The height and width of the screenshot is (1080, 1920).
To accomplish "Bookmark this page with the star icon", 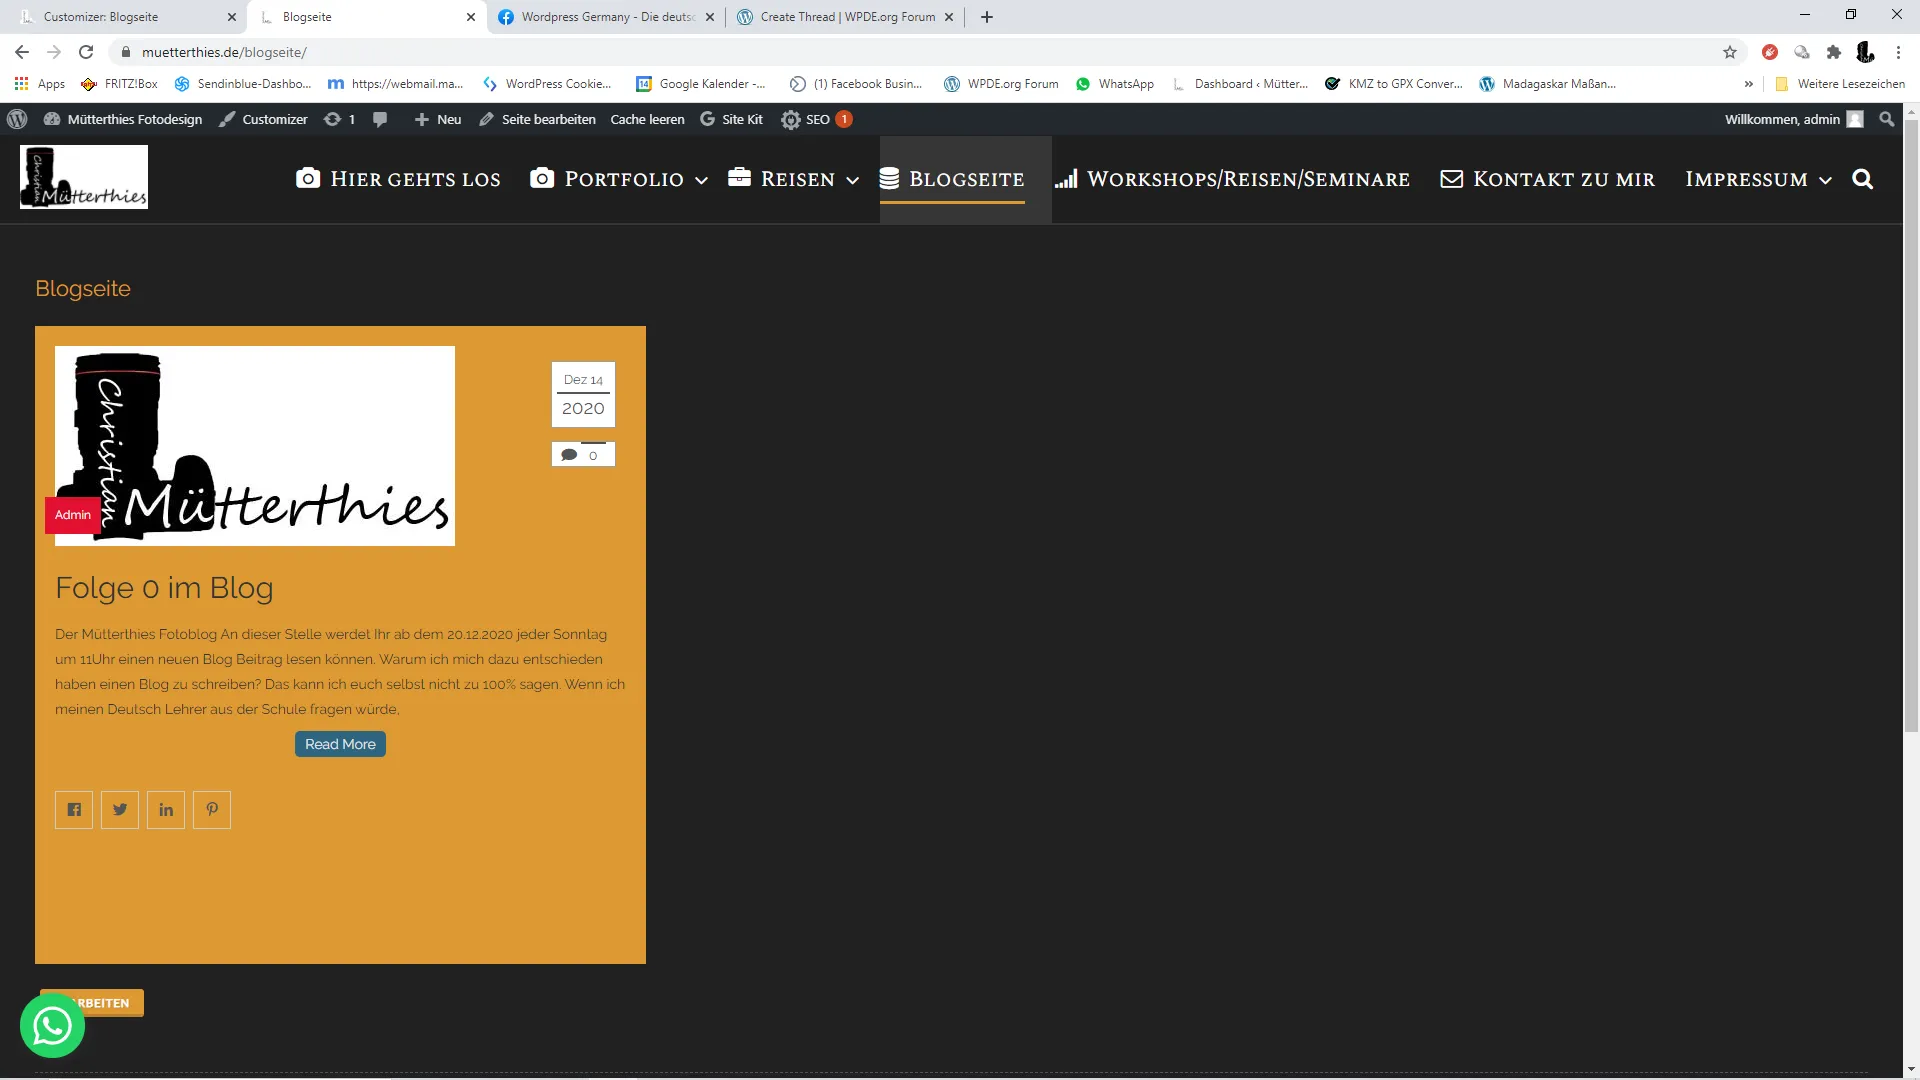I will tap(1730, 52).
